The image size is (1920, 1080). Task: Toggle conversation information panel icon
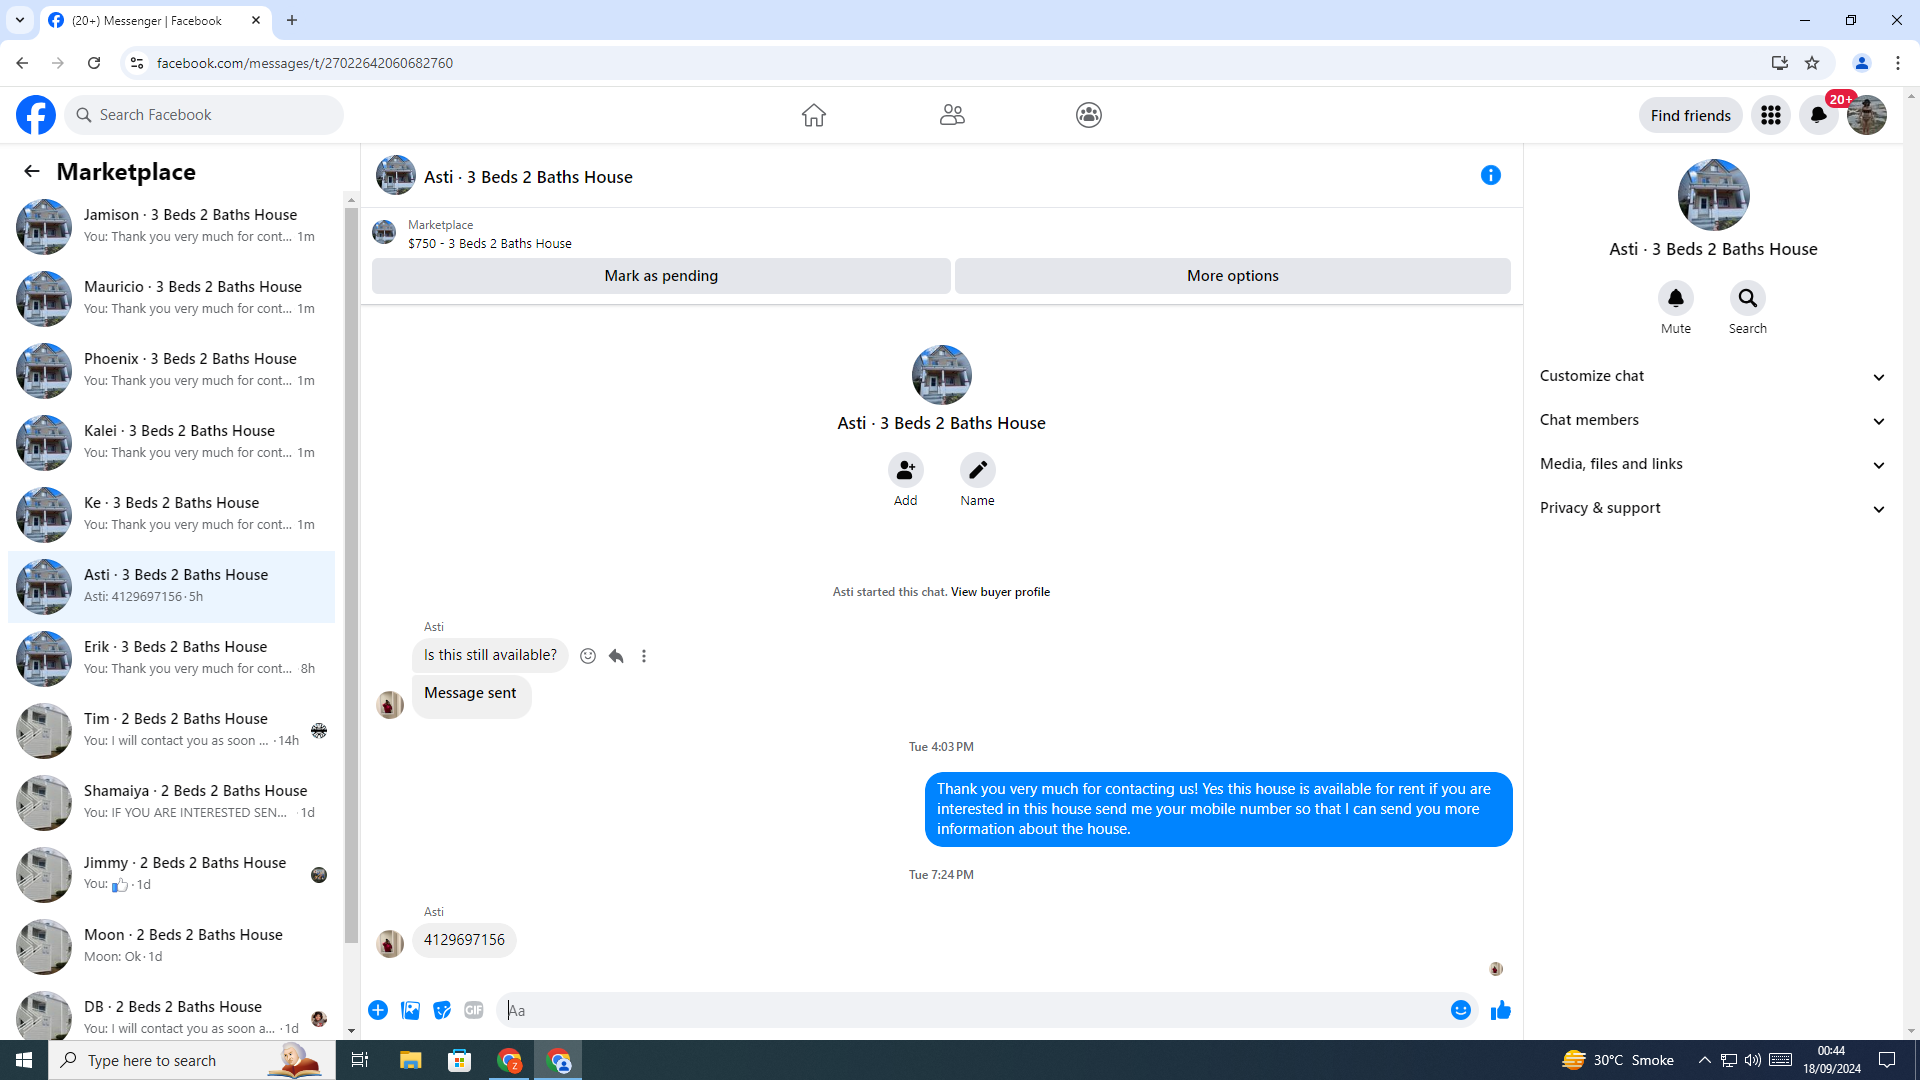1490,176
